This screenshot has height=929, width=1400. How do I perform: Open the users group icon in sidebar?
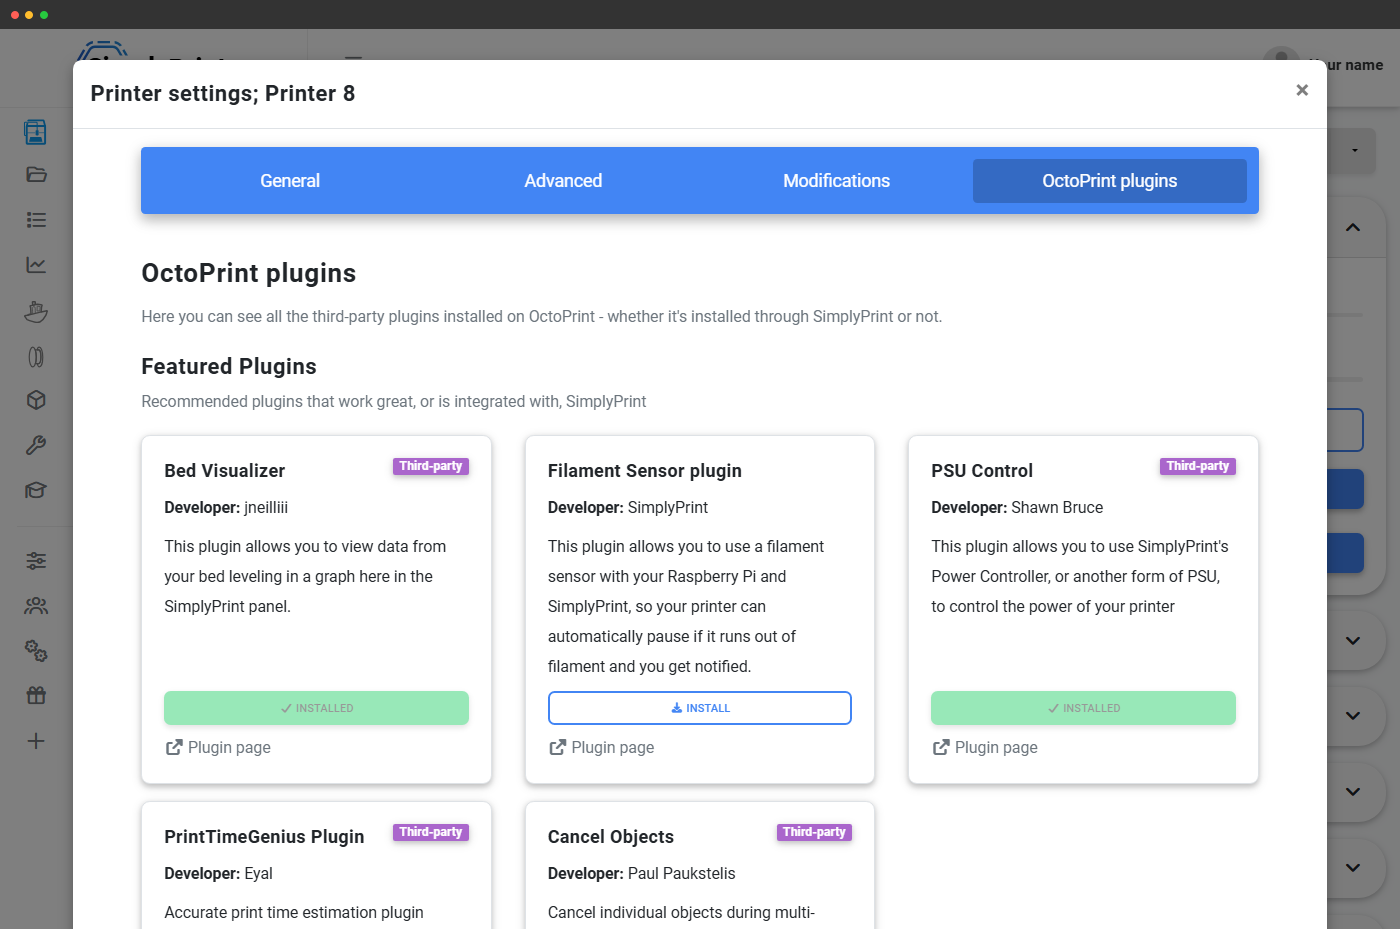coord(36,606)
